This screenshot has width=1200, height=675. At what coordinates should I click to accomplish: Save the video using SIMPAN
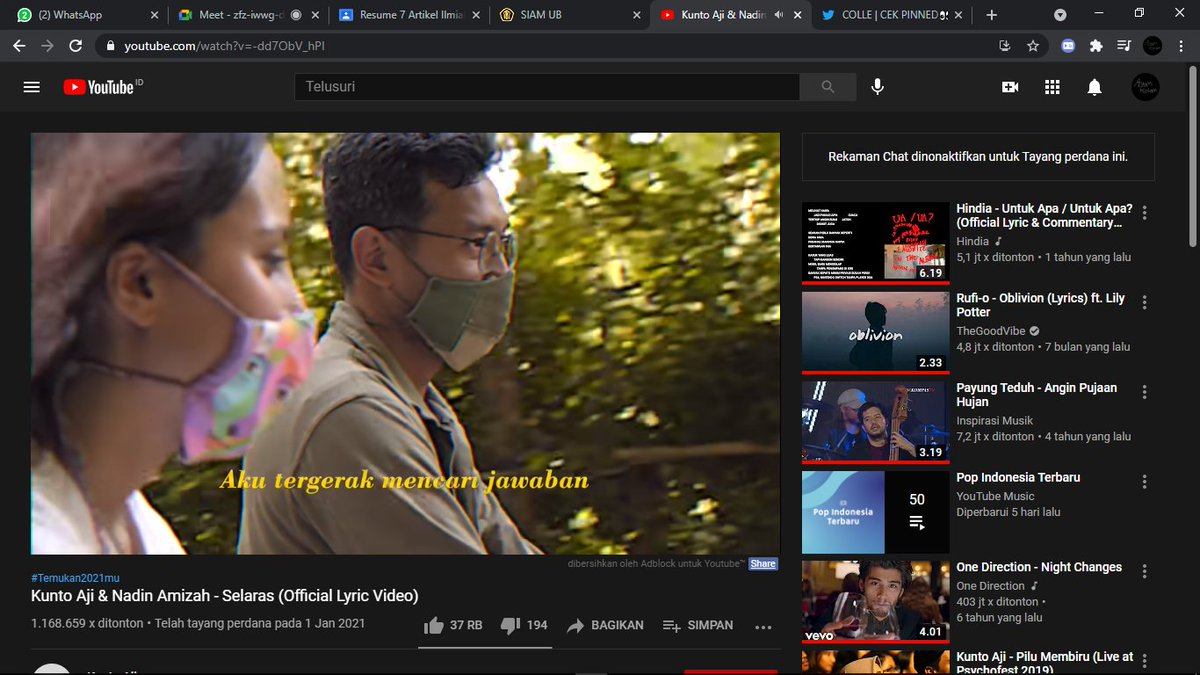pyautogui.click(x=698, y=625)
